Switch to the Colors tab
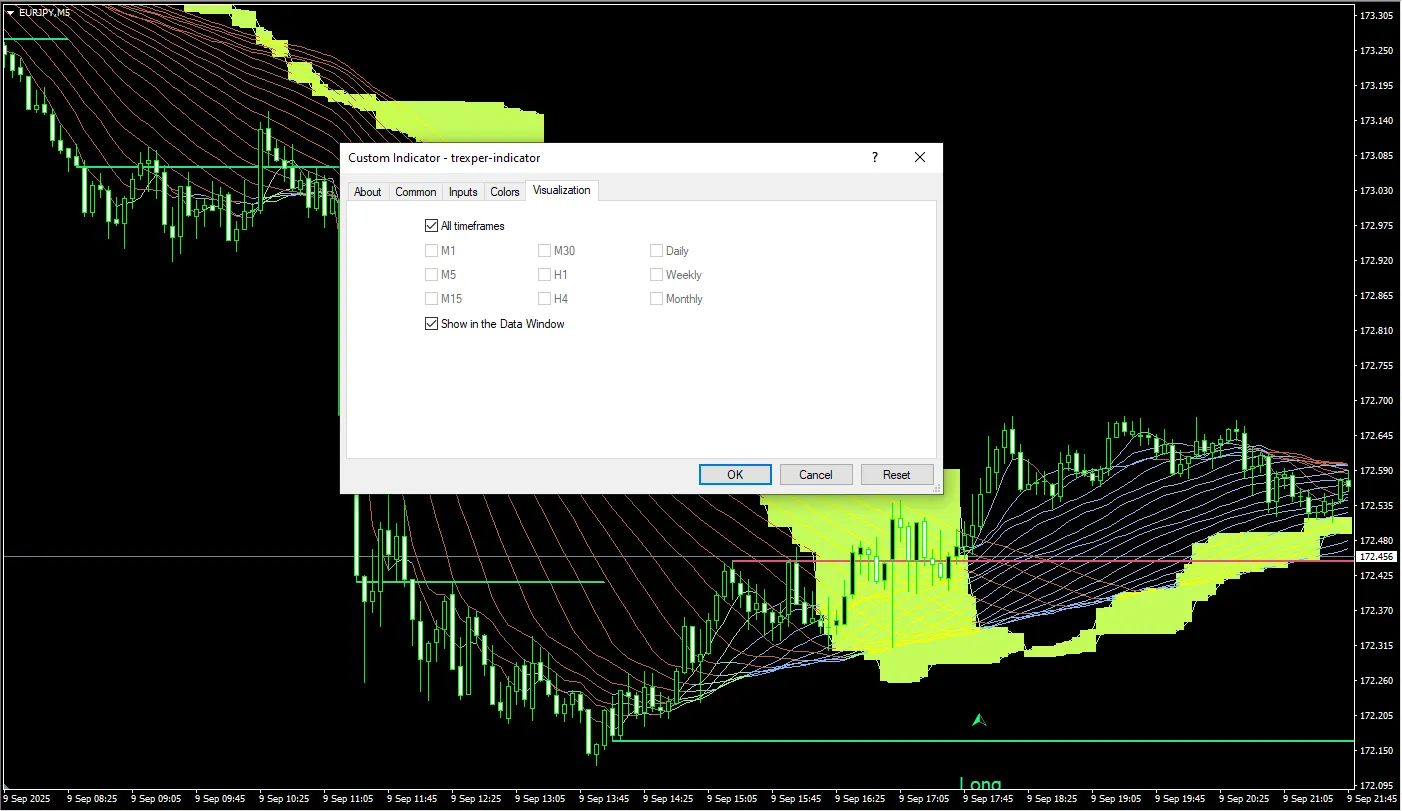 point(505,192)
